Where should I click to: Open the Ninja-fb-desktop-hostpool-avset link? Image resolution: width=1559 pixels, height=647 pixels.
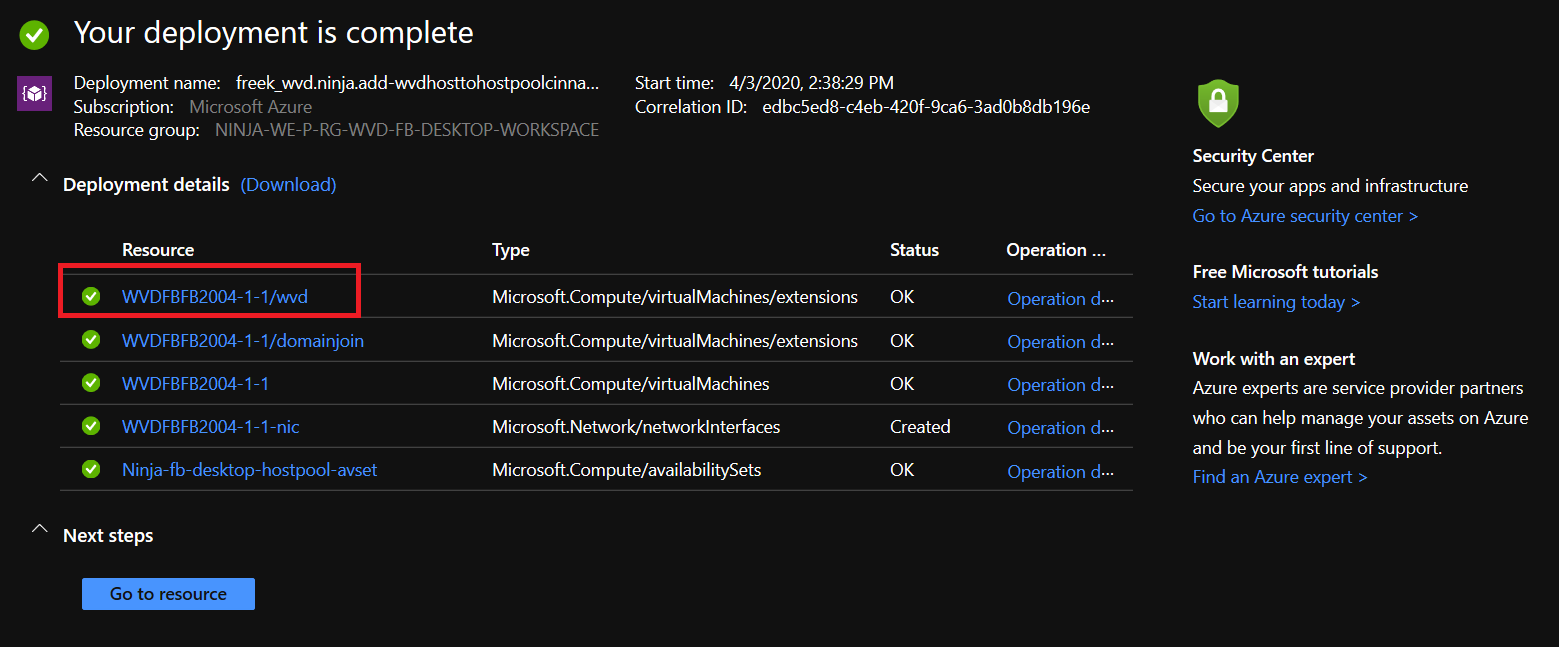click(x=249, y=470)
